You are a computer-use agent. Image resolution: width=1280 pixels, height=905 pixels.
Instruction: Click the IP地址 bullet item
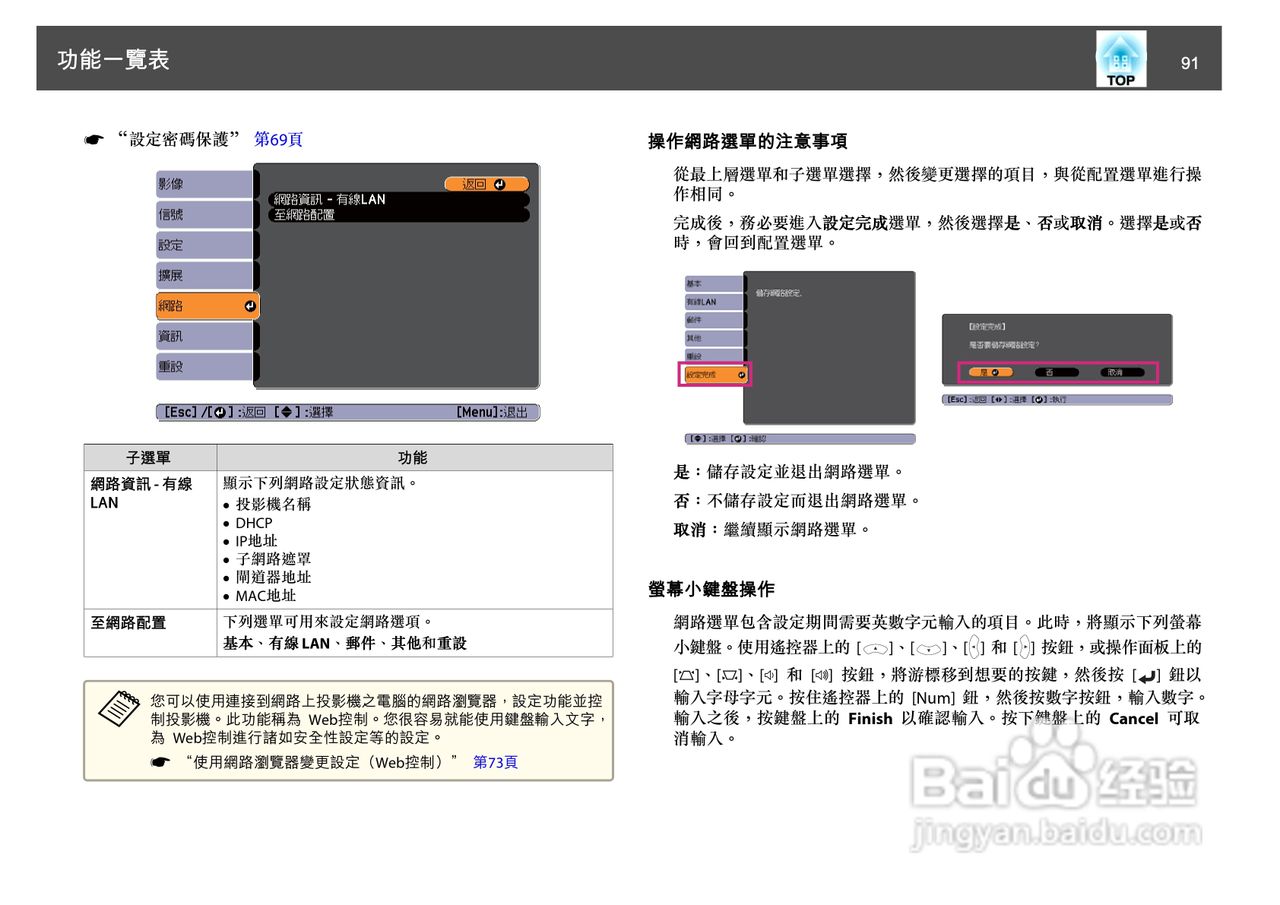pyautogui.click(x=256, y=541)
